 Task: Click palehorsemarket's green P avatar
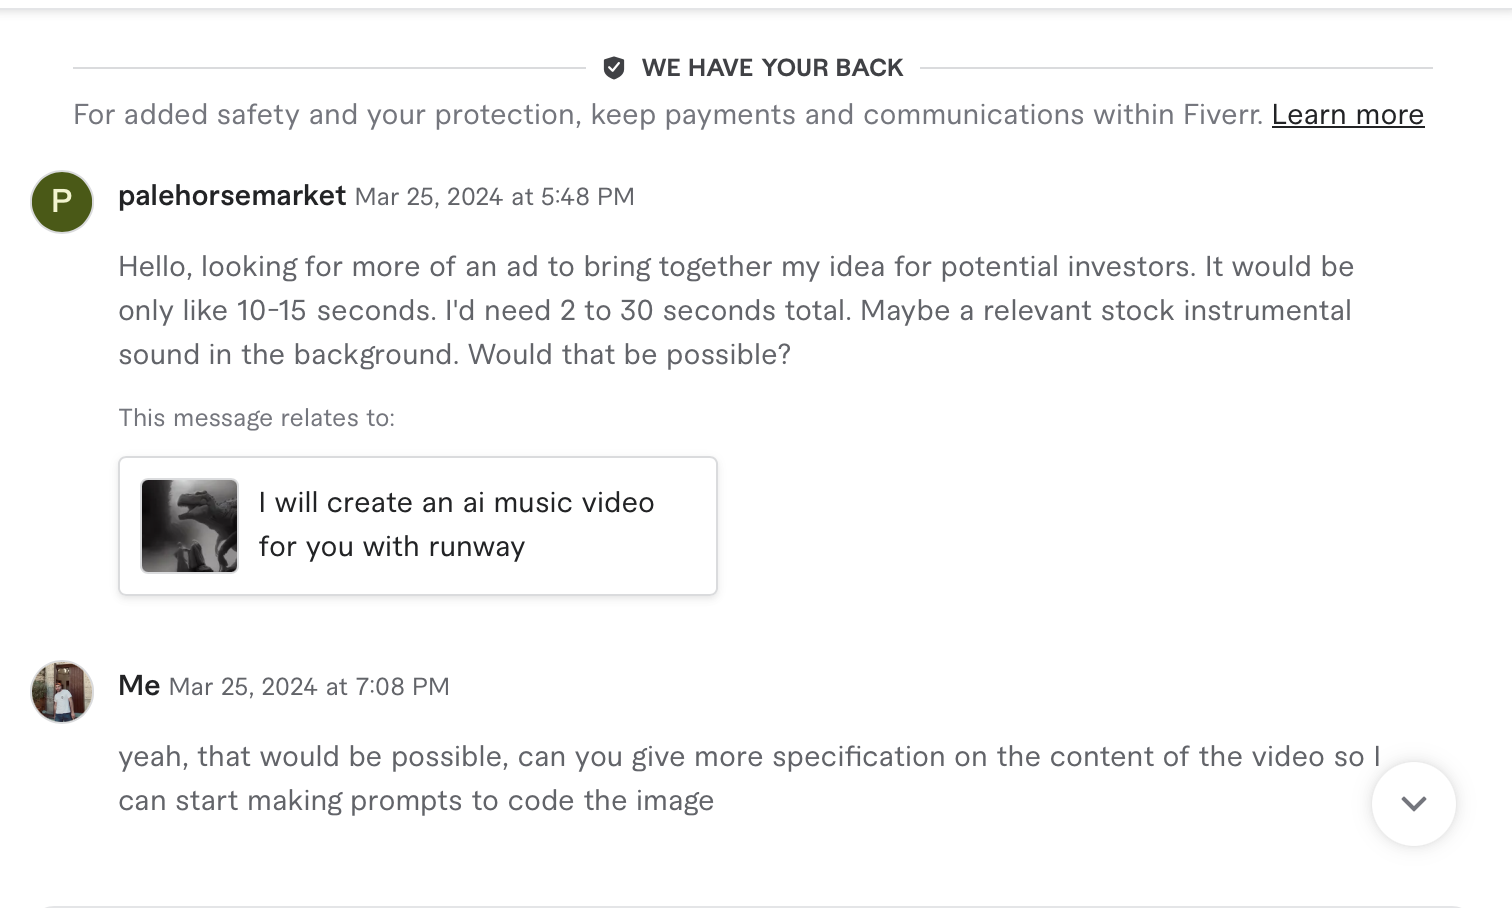tap(62, 201)
